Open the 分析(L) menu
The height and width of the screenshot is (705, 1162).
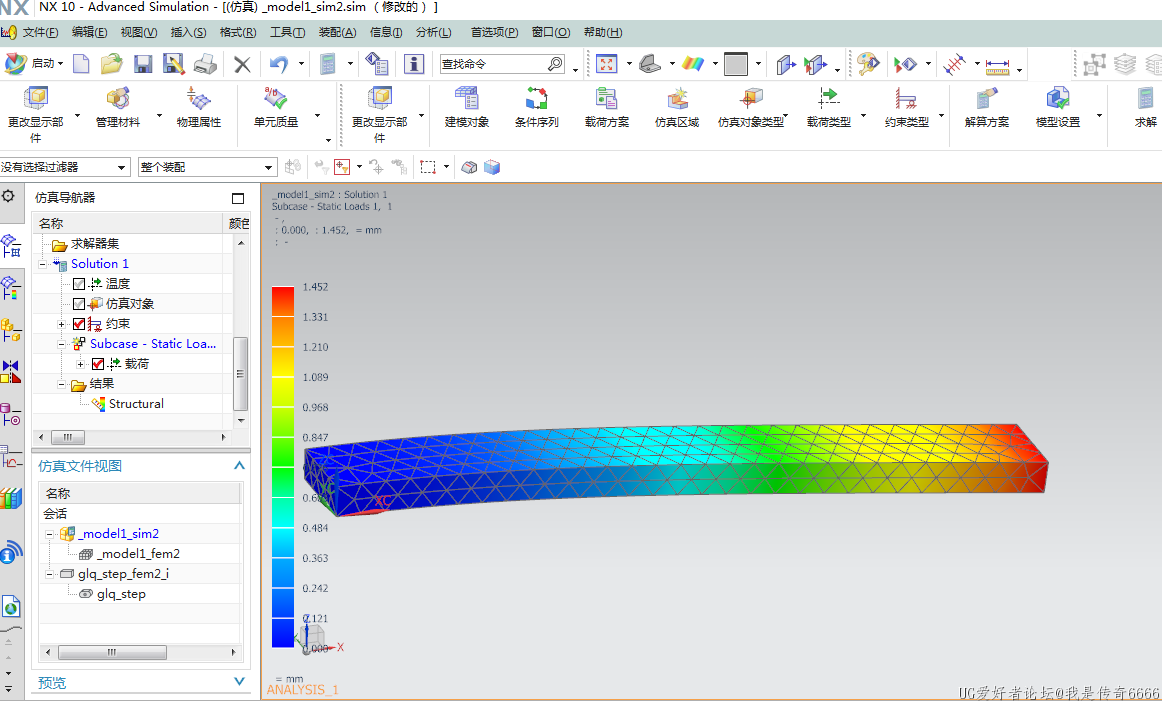tap(434, 33)
